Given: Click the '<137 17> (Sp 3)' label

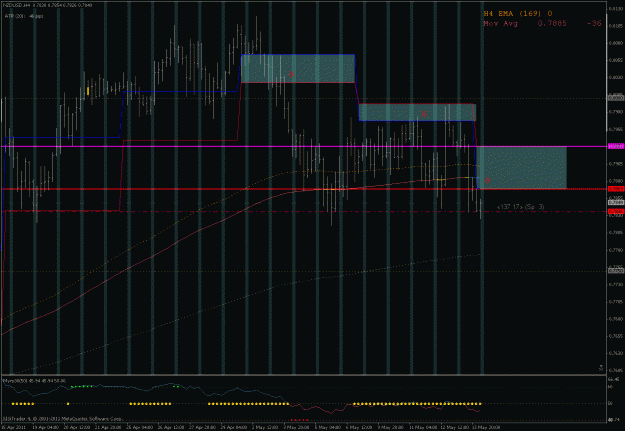Looking at the screenshot, I should [520, 207].
